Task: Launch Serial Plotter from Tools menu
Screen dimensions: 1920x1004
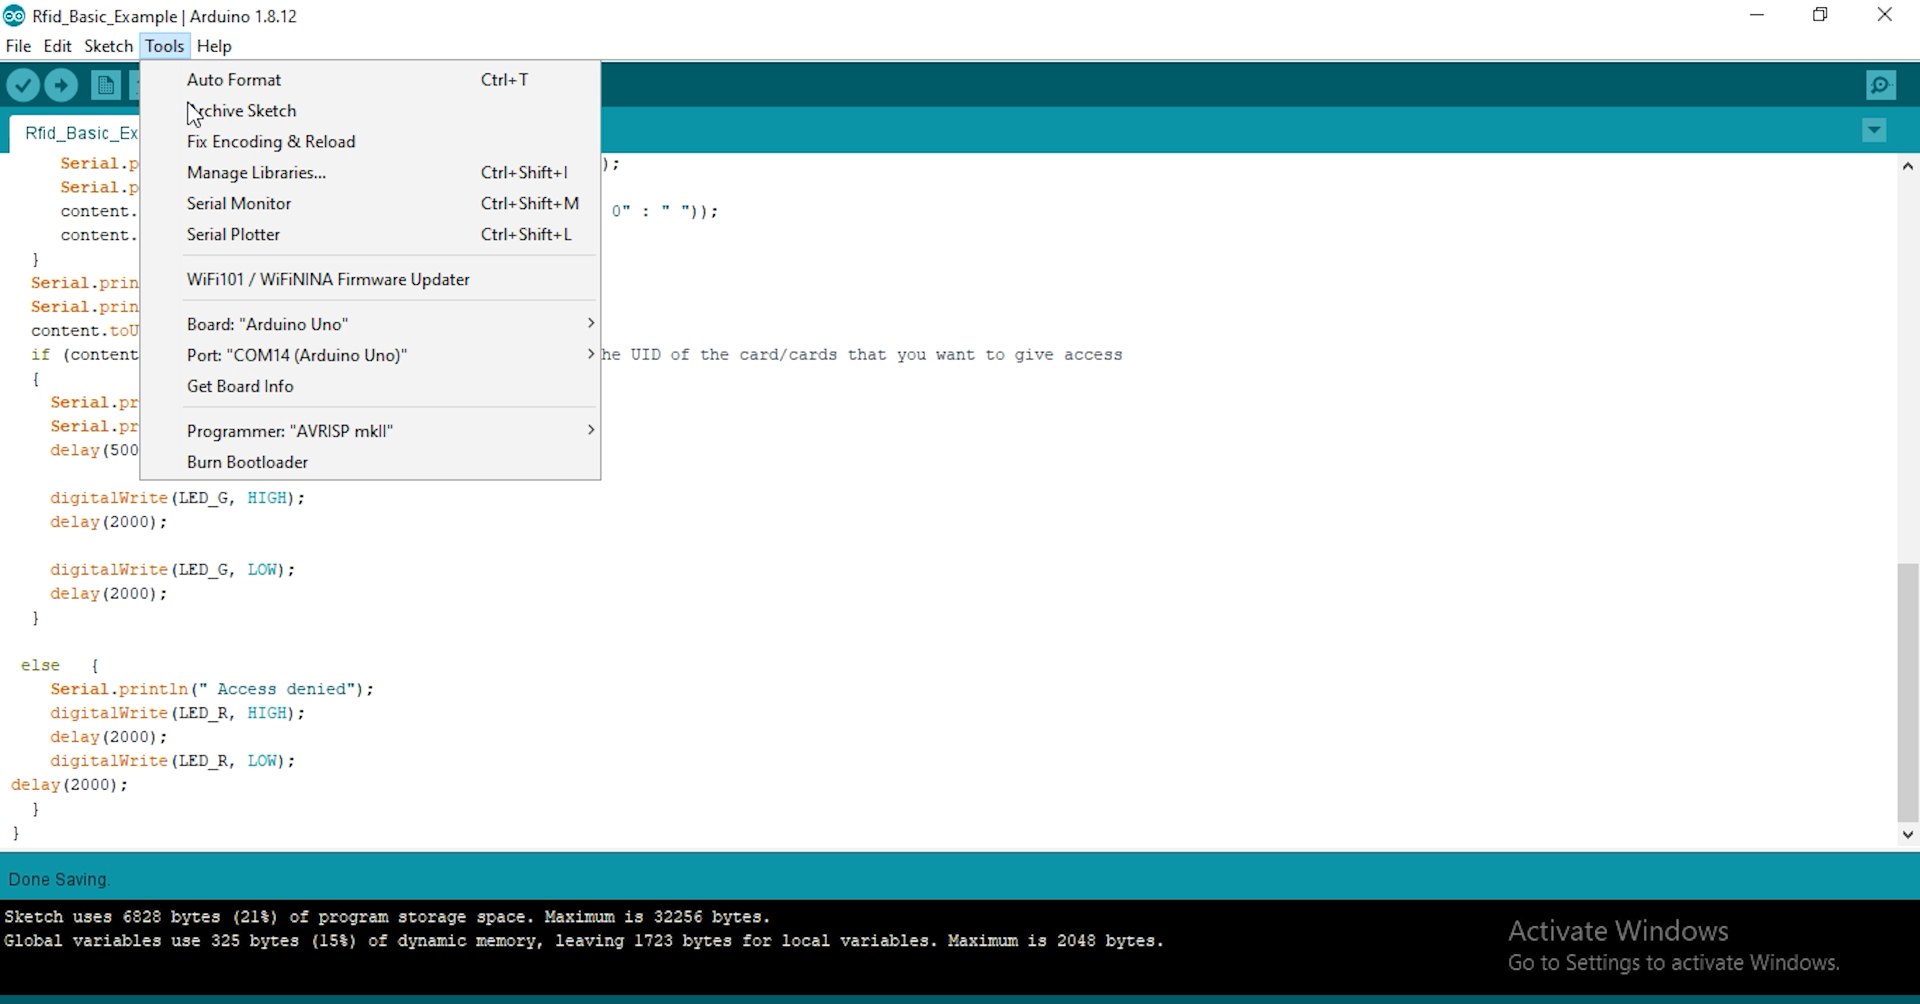Action: (233, 235)
